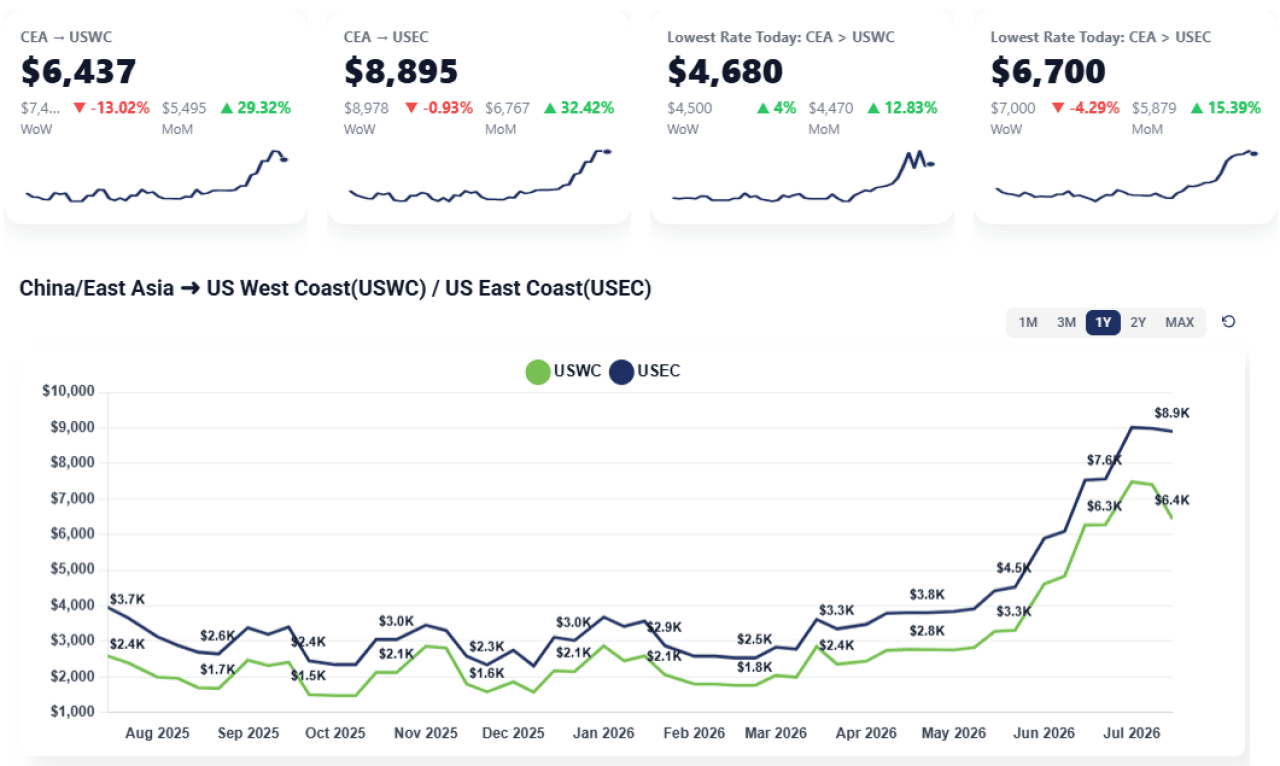
Task: Select the 3M time range
Action: point(1066,322)
